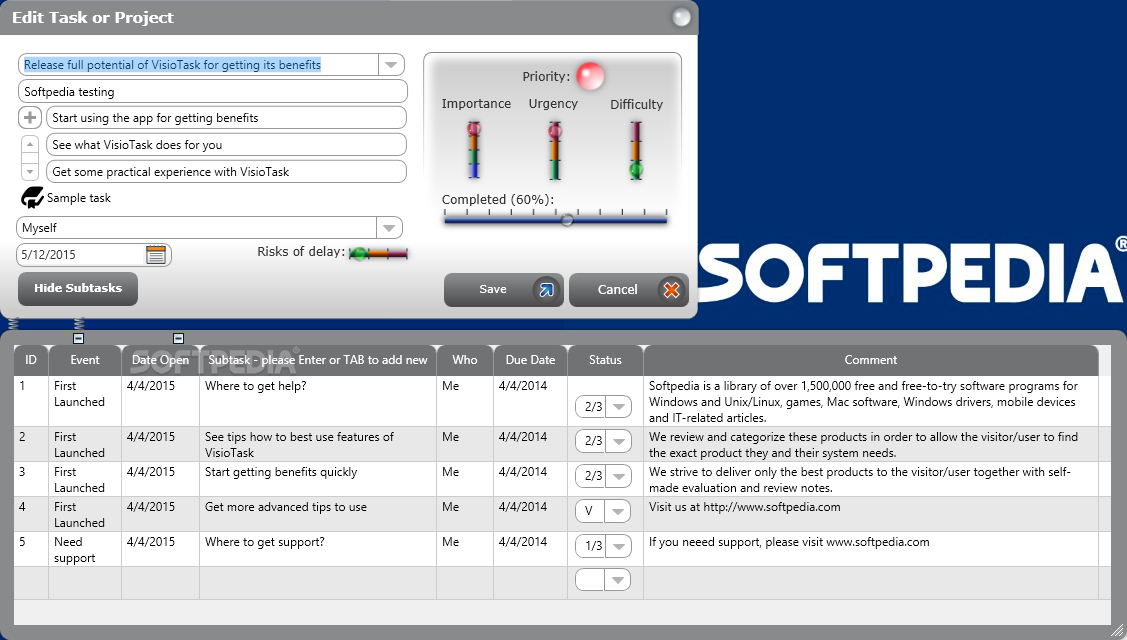Move the Completed percentage slider handle
Viewport: 1127px width, 640px height.
coord(567,220)
